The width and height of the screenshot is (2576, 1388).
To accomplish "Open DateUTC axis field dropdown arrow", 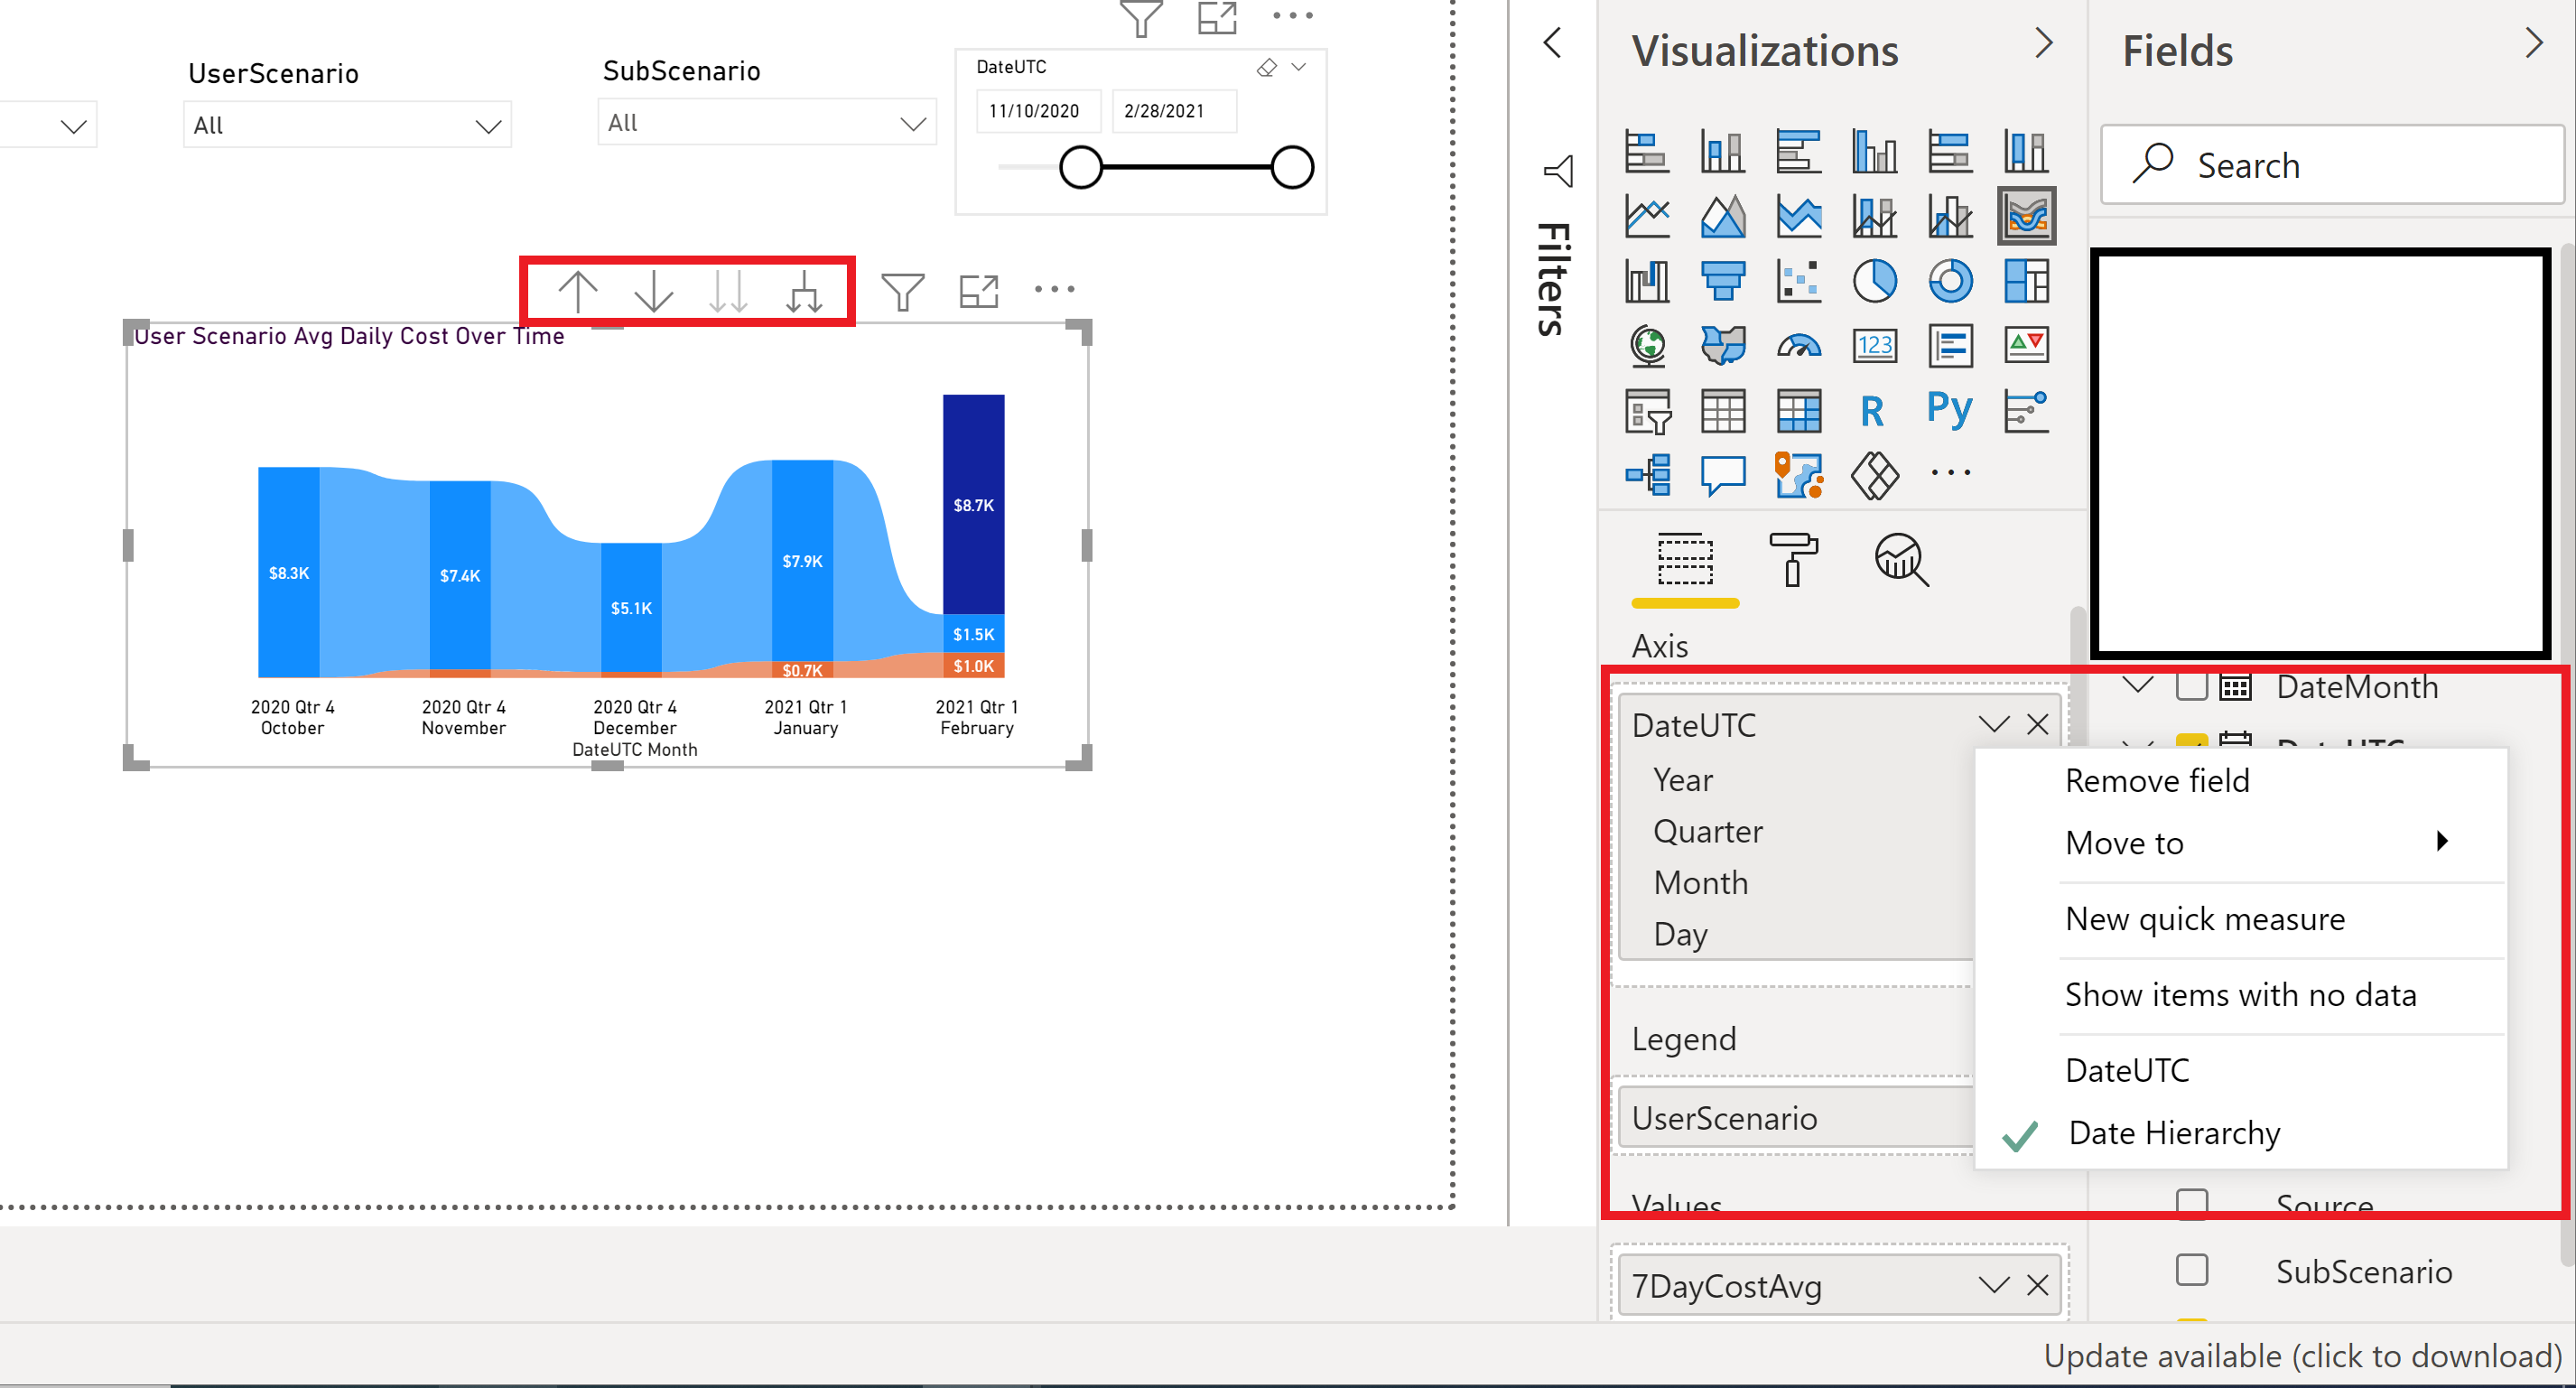I will (x=1993, y=724).
